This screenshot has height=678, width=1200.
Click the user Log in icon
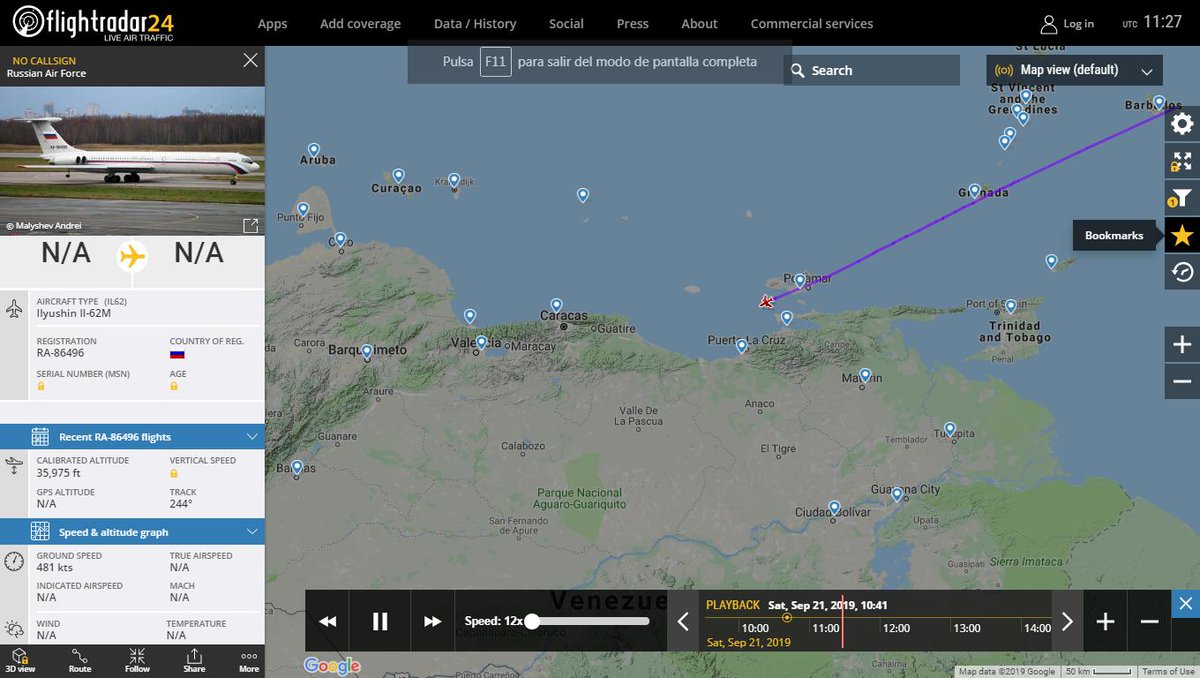tap(1048, 24)
